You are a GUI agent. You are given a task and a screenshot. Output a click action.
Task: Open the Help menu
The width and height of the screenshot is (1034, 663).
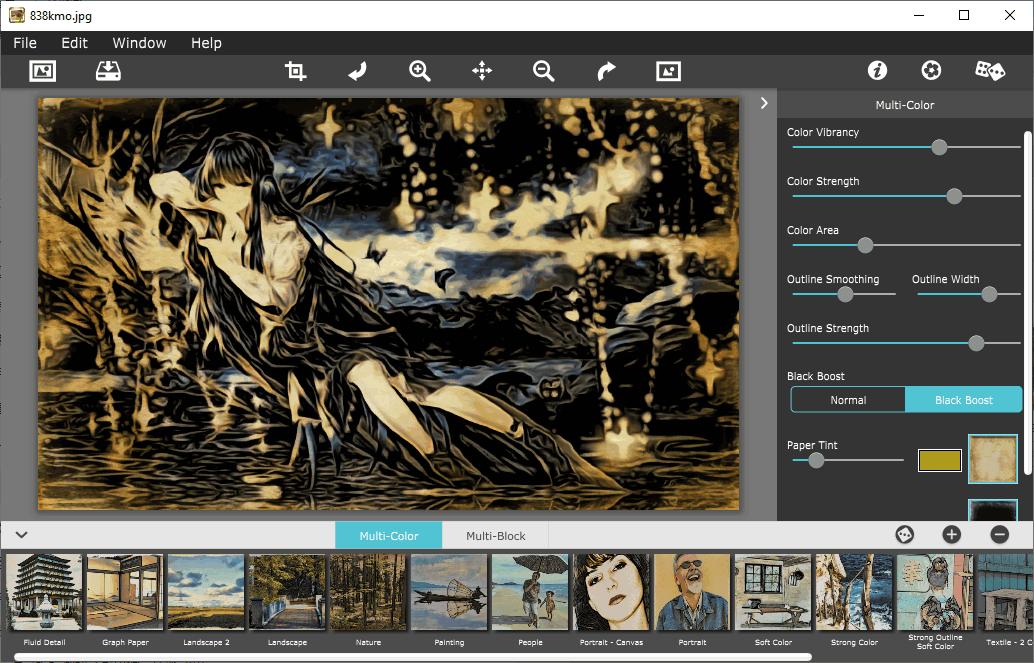click(206, 43)
